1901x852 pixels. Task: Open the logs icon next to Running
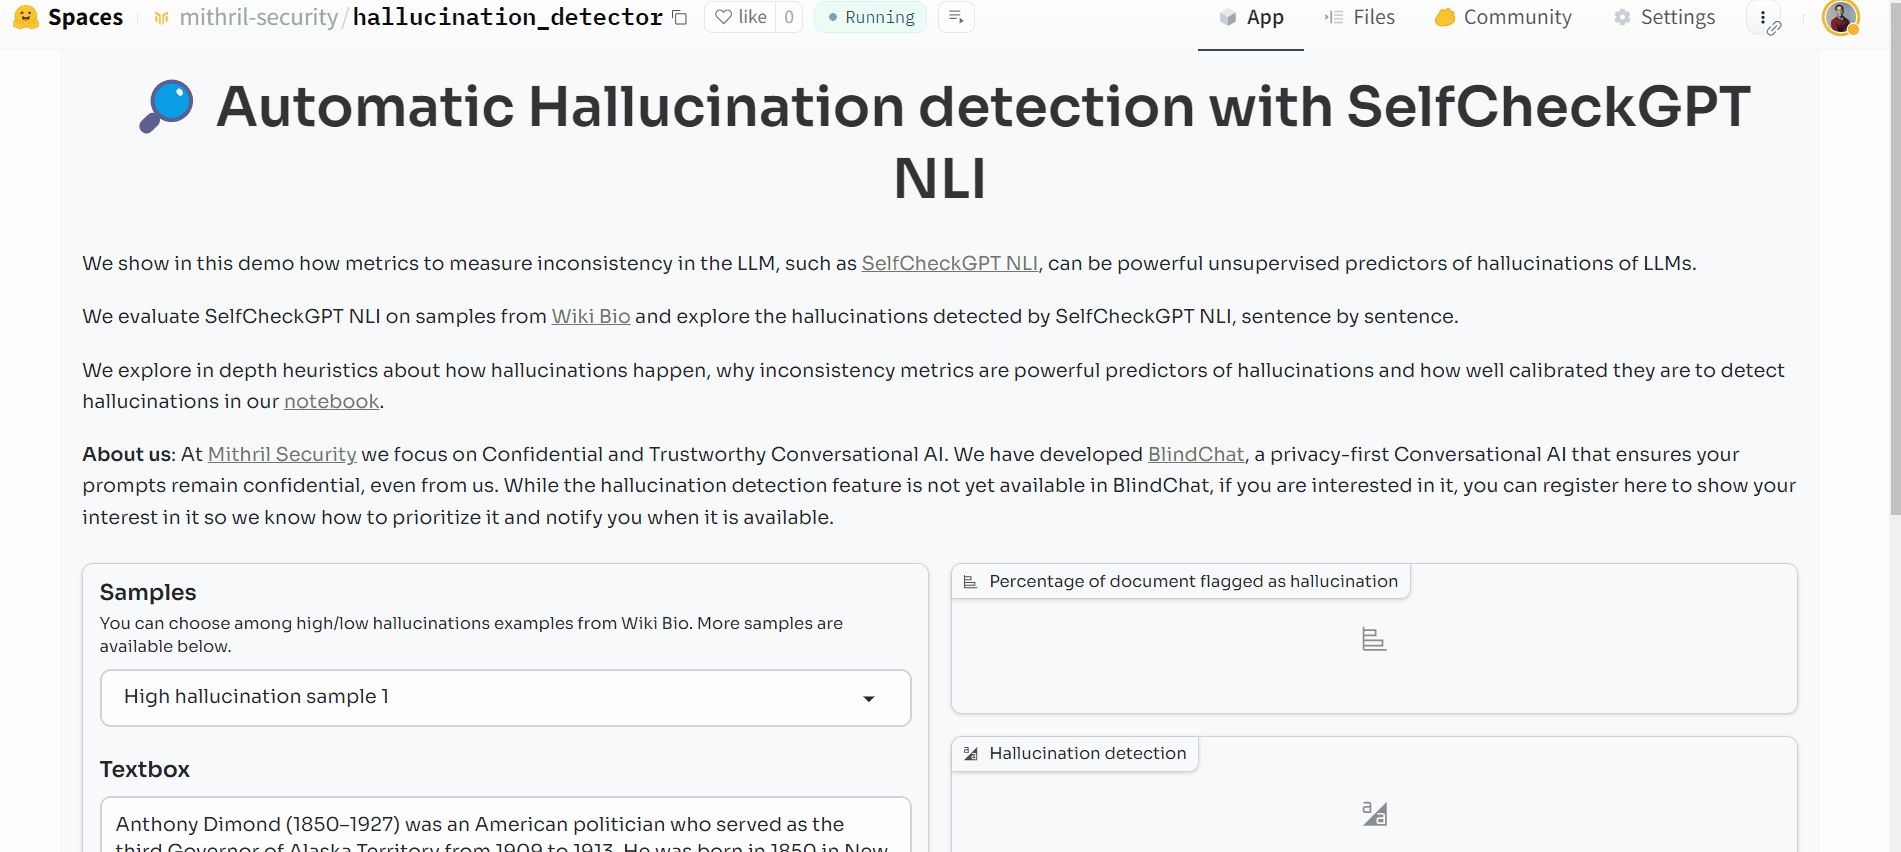point(956,17)
